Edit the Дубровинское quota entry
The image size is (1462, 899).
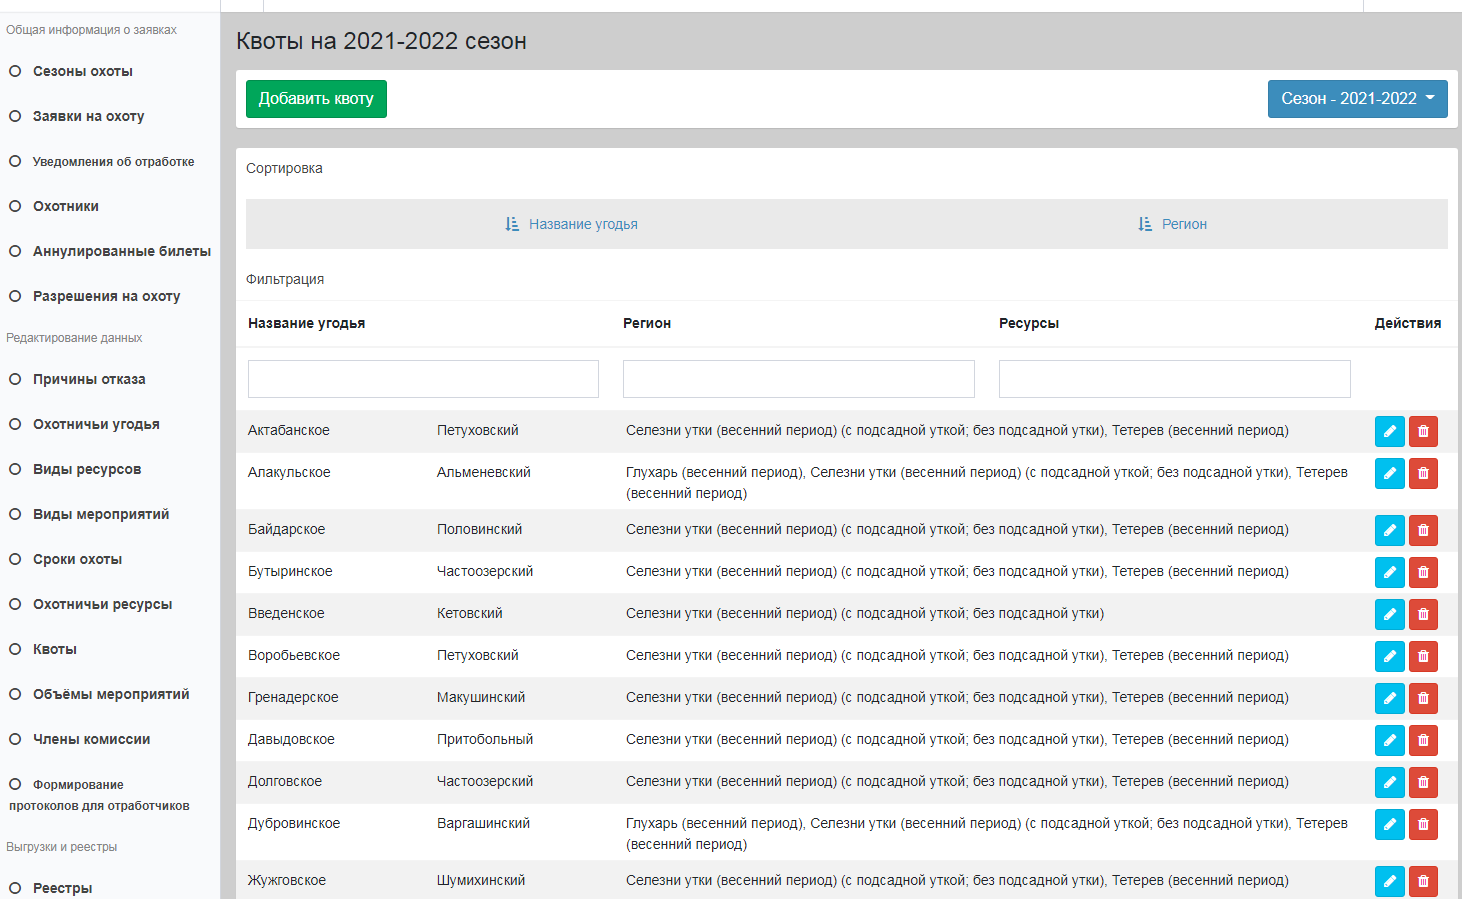tap(1389, 824)
